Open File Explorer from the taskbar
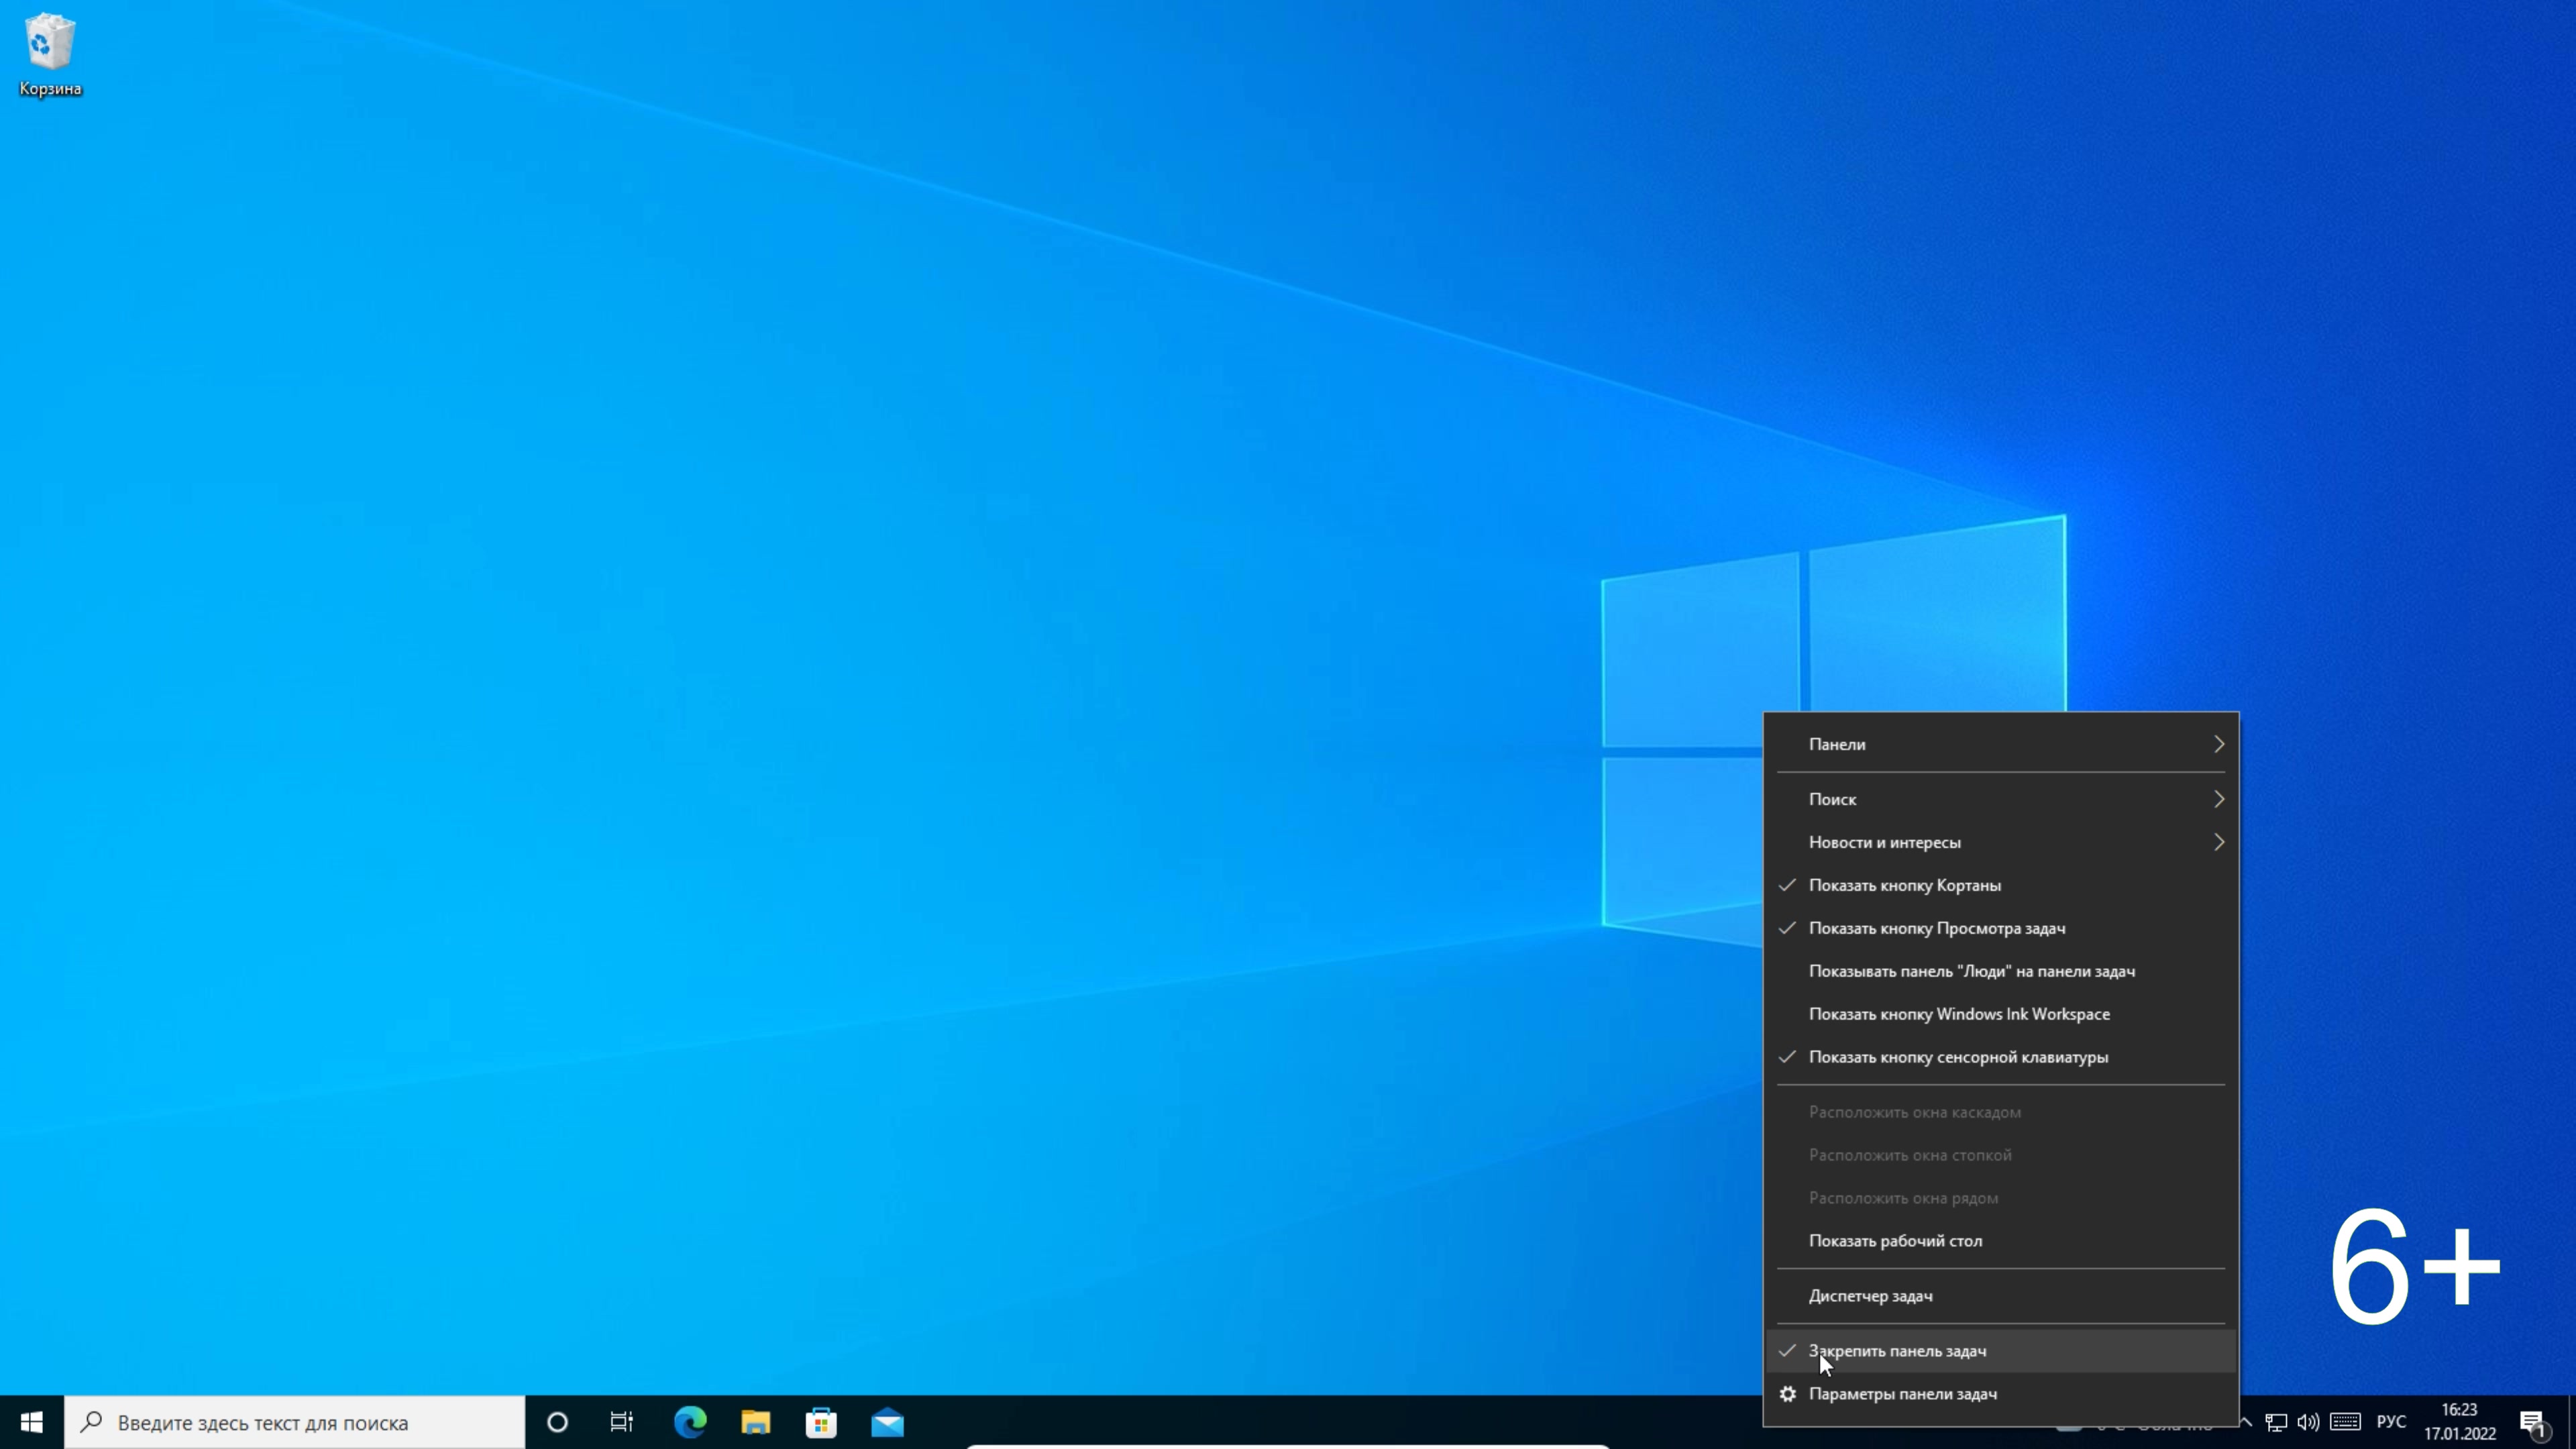The image size is (2576, 1449). [x=755, y=1422]
